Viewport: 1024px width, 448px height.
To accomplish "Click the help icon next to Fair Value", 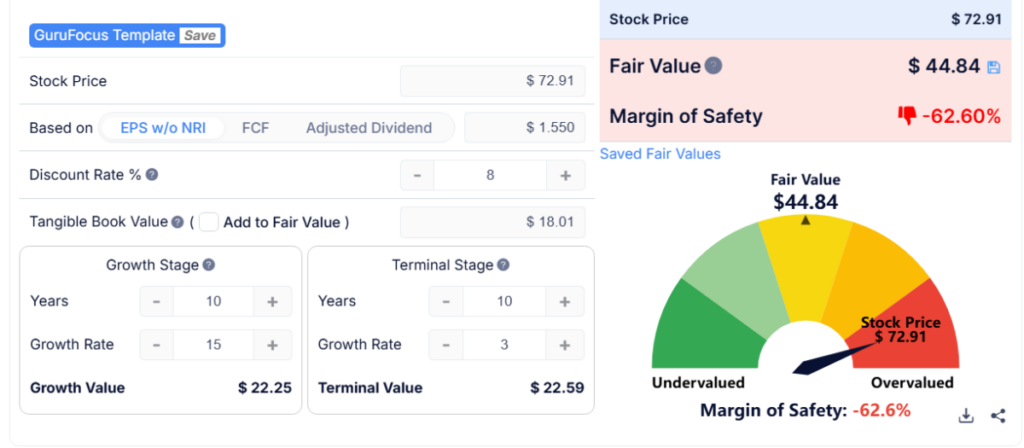I will 713,66.
